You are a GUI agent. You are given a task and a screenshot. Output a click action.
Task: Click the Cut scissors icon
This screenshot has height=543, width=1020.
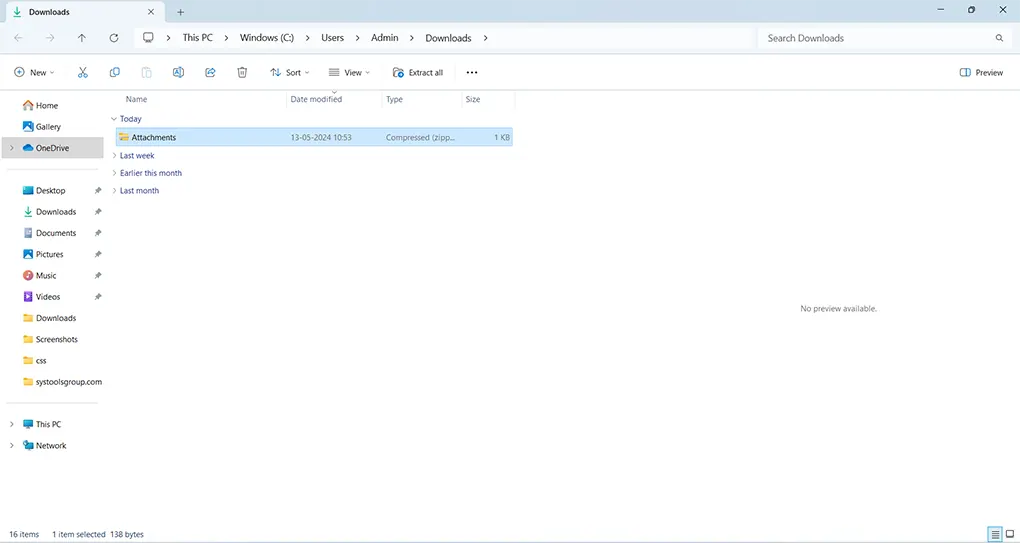click(x=83, y=72)
